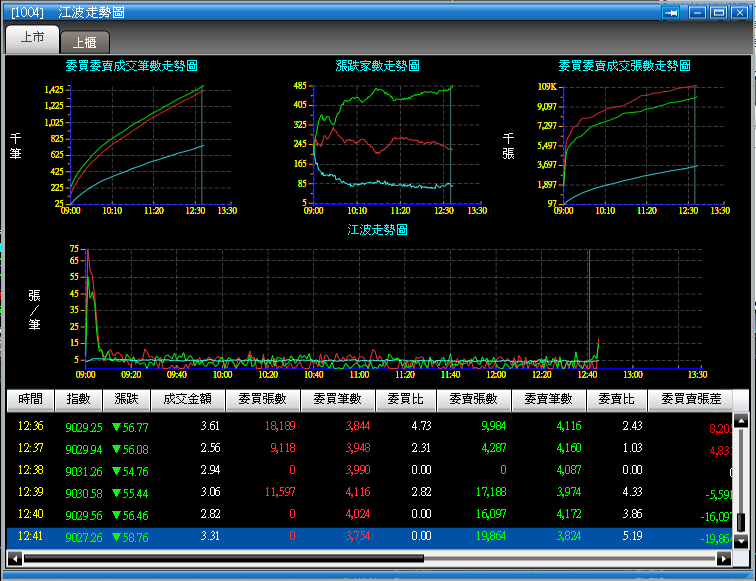Pin the window with the pushpin icon
Screen dimensions: 756x581
pos(670,13)
